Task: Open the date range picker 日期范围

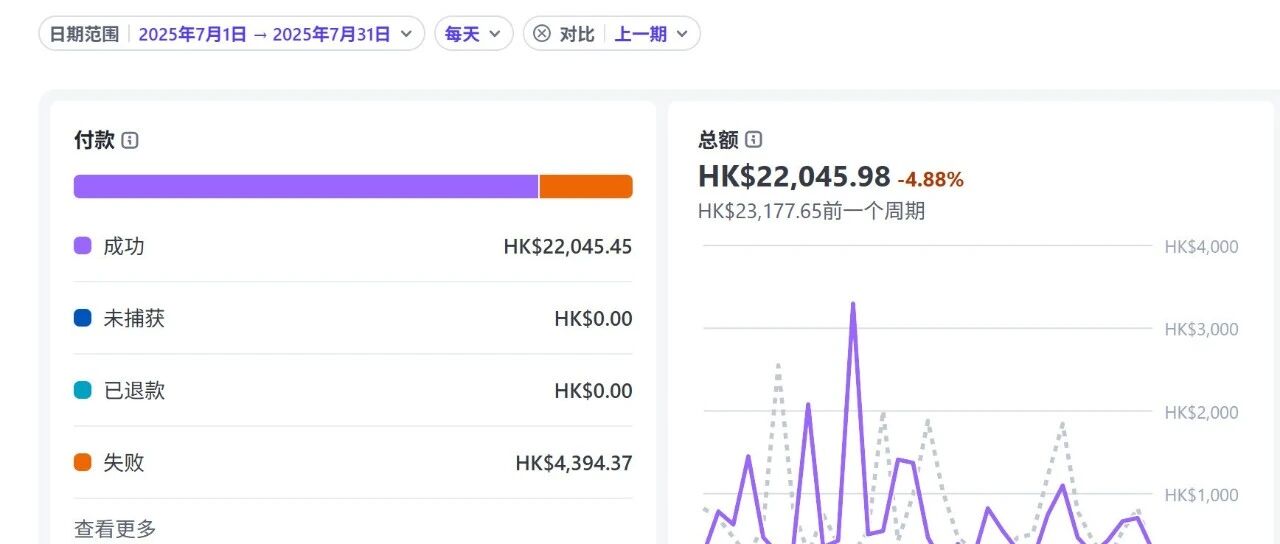Action: tap(231, 33)
